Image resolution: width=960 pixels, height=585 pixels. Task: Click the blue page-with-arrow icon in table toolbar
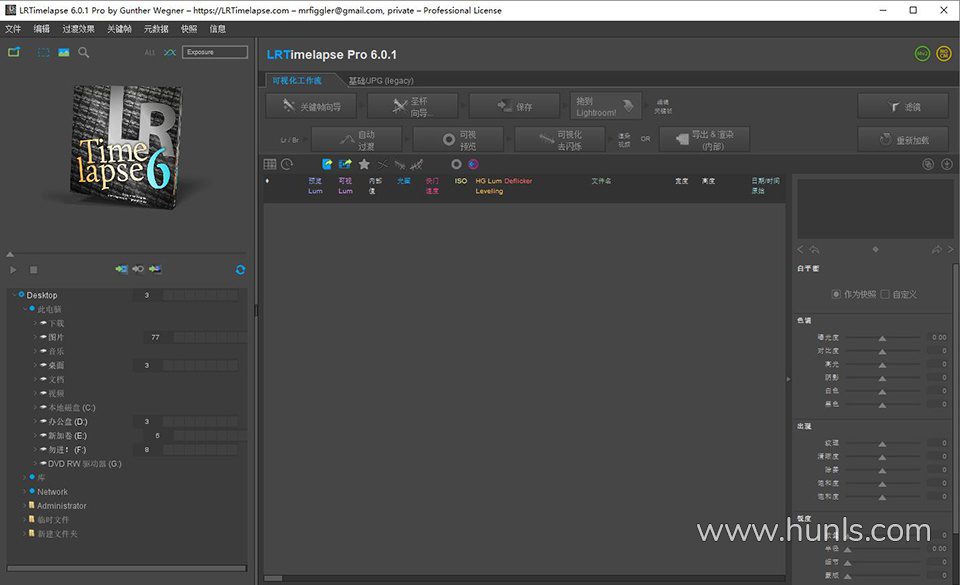pyautogui.click(x=327, y=164)
